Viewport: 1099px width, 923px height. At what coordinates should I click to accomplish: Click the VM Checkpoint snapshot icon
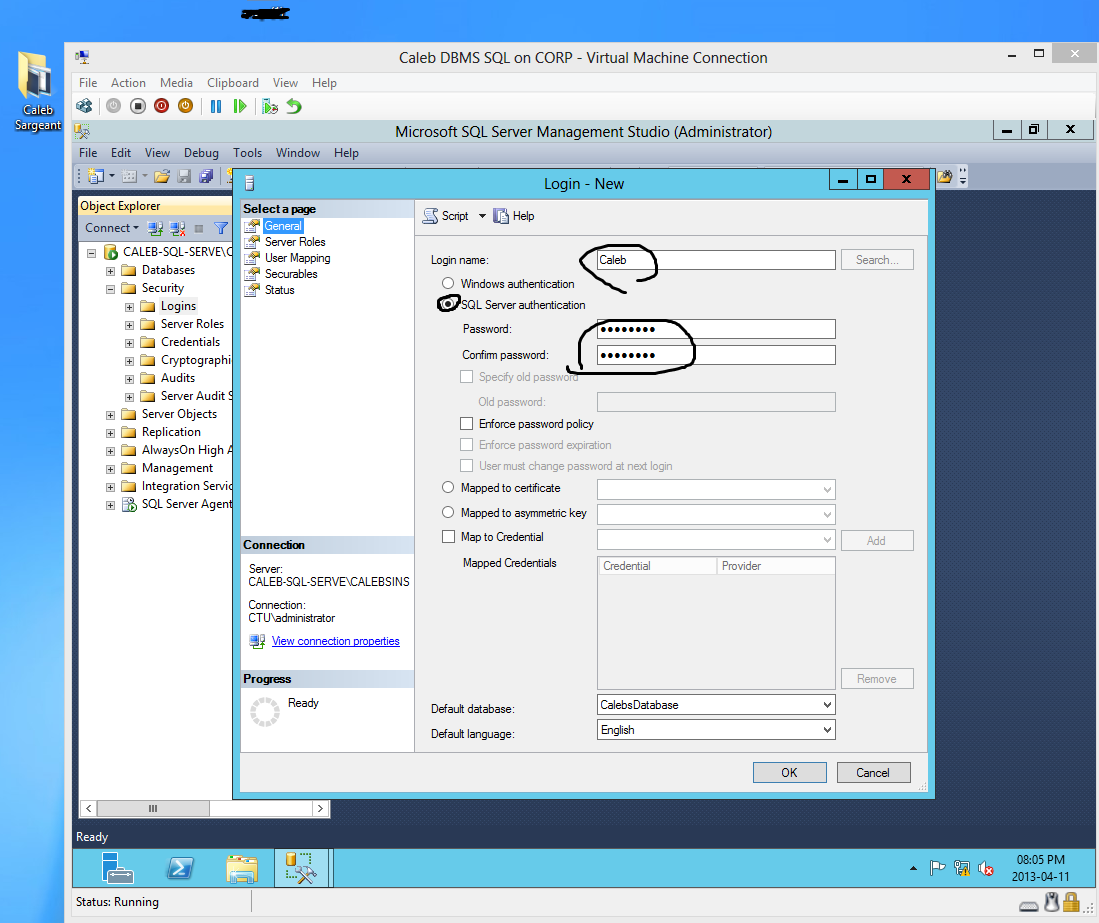click(x=270, y=107)
